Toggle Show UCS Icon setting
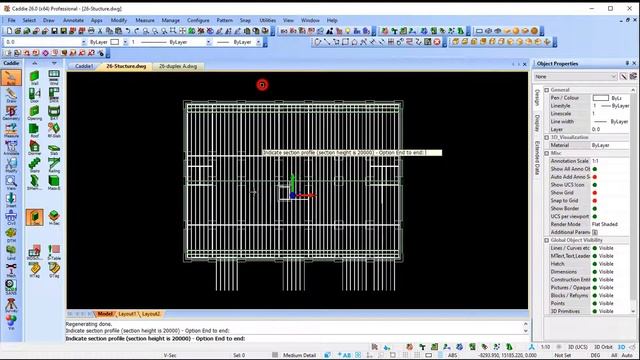This screenshot has height=360, width=640. pos(595,185)
